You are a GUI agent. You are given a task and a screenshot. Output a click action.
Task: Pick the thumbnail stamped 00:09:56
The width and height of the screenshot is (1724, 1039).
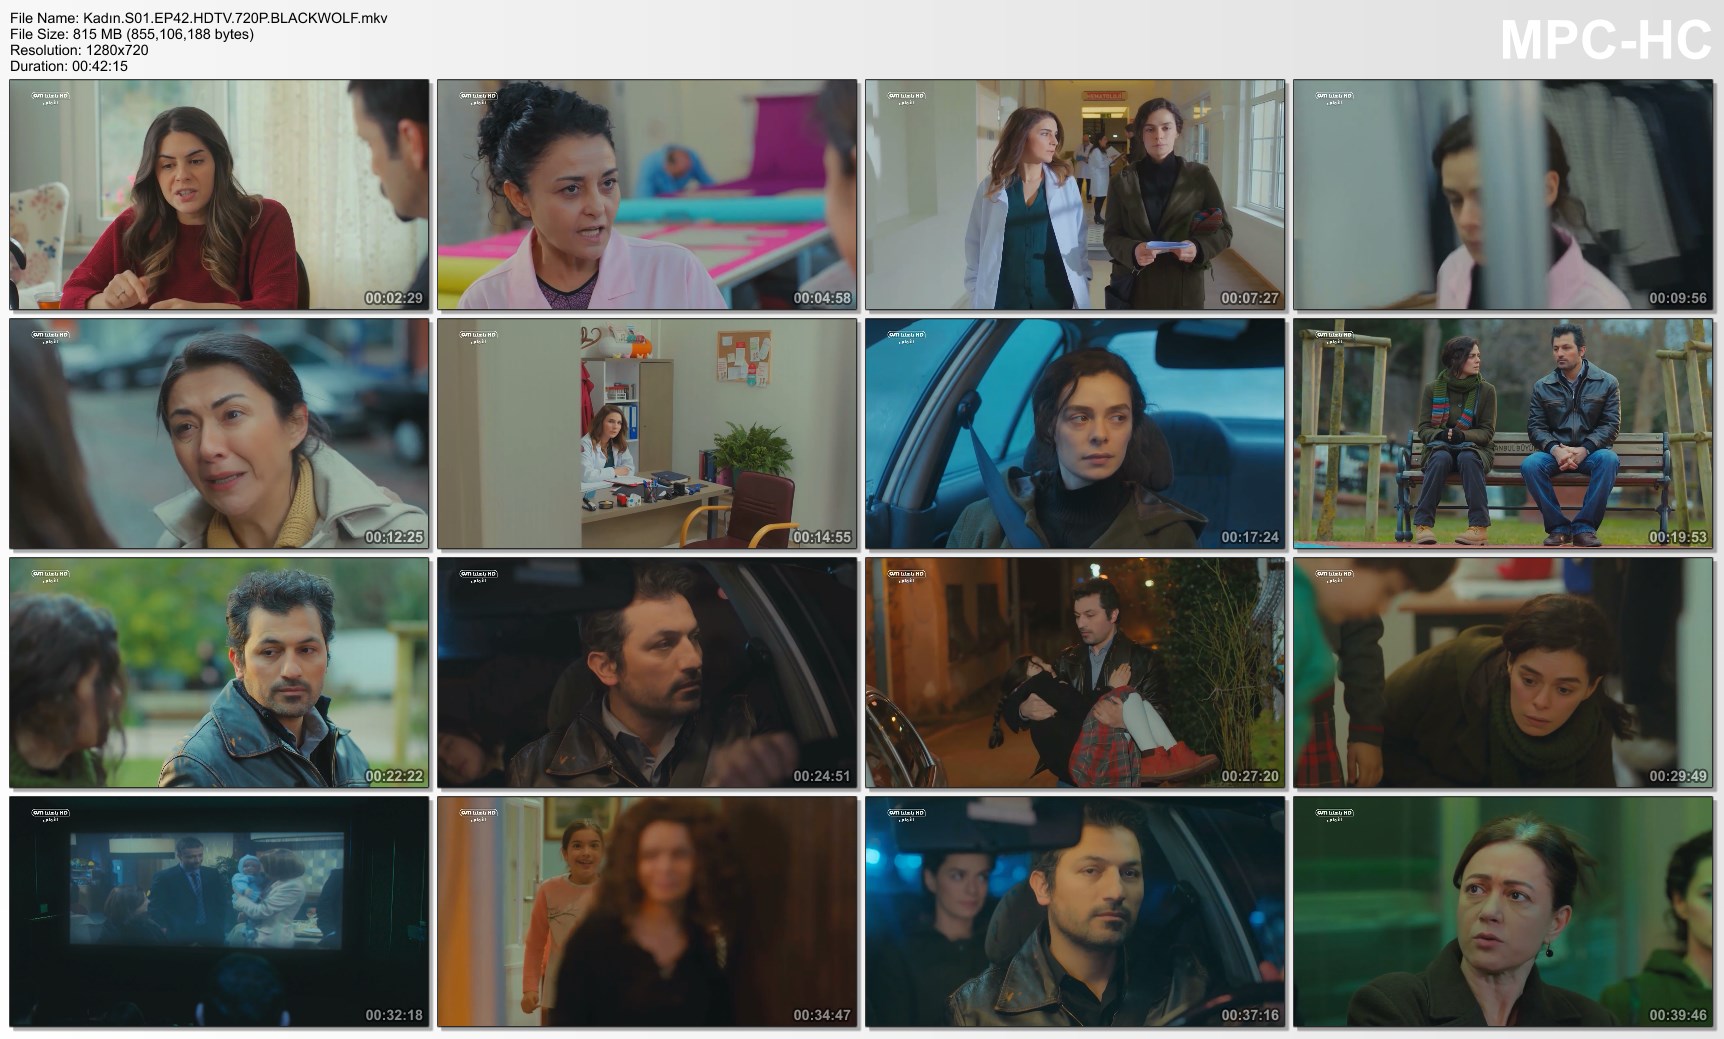[x=1503, y=195]
